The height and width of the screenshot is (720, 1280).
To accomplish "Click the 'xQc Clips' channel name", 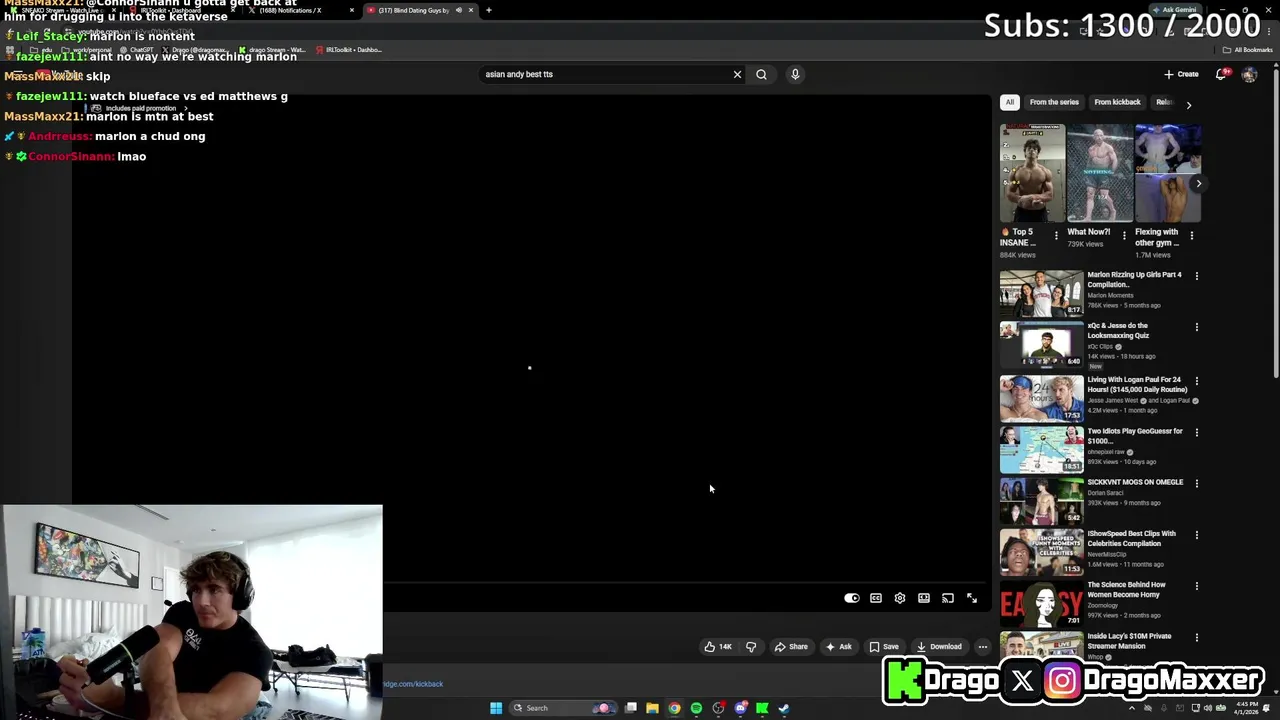I will pos(1100,346).
